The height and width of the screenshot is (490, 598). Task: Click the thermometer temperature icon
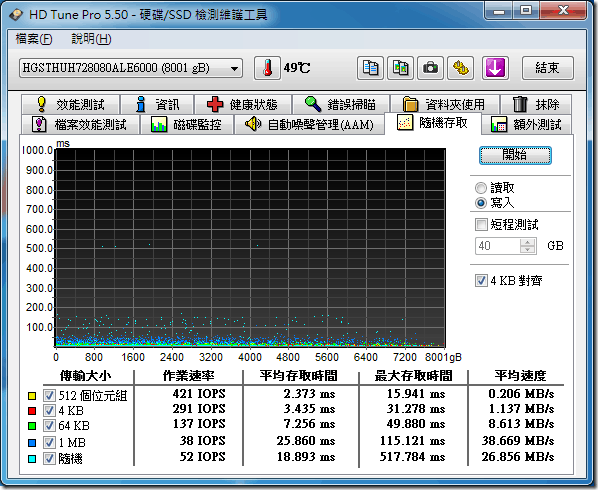pyautogui.click(x=267, y=68)
